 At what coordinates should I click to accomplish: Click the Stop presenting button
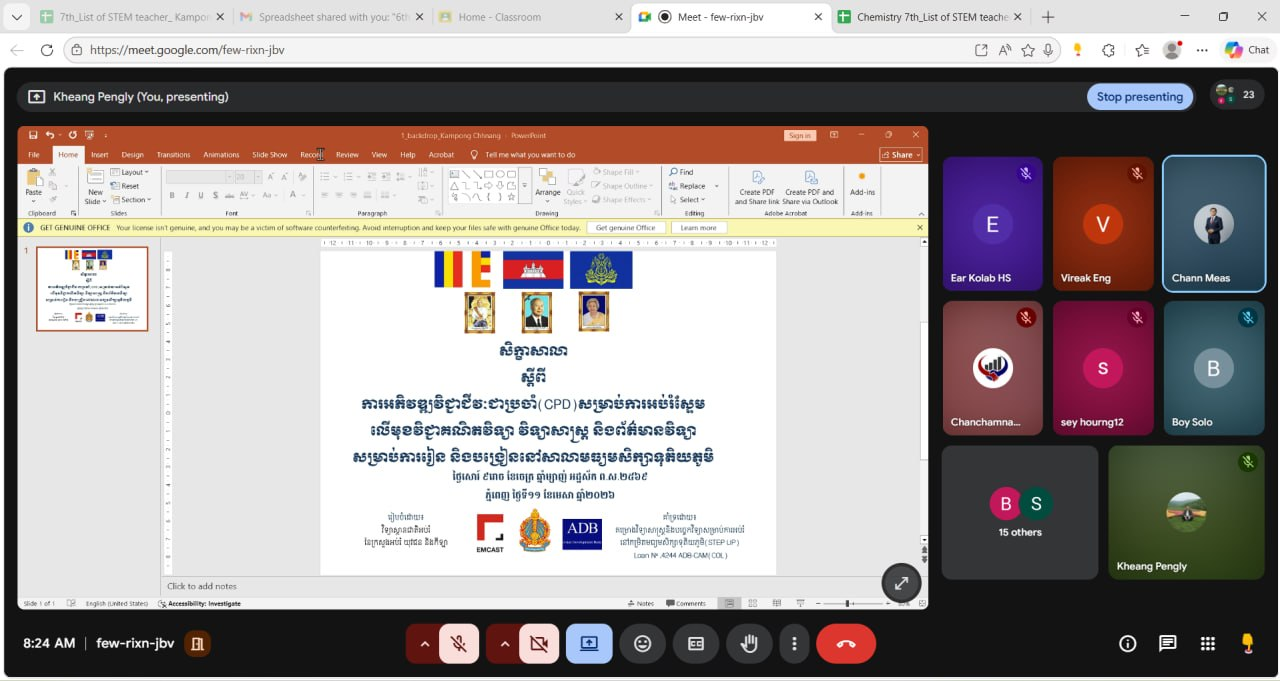point(1139,97)
